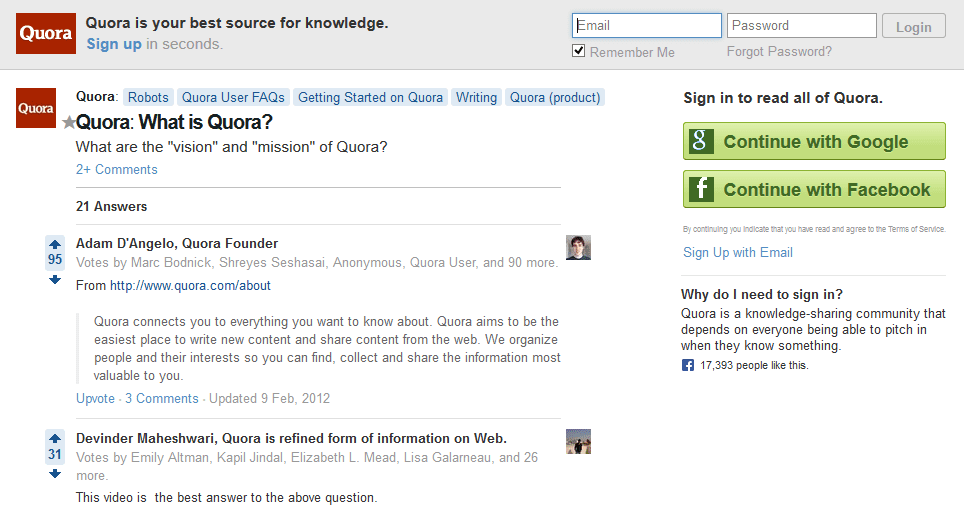
Task: Click Upvote link under Adam's answer
Action: pyautogui.click(x=95, y=399)
